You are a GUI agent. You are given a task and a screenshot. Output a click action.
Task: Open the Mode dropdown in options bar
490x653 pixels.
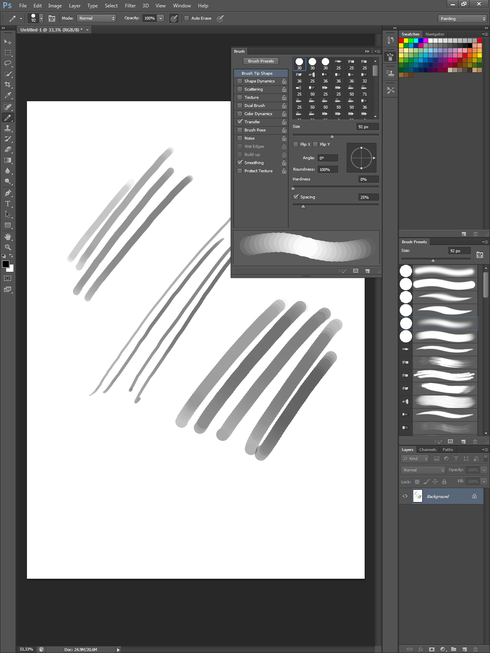tap(97, 18)
